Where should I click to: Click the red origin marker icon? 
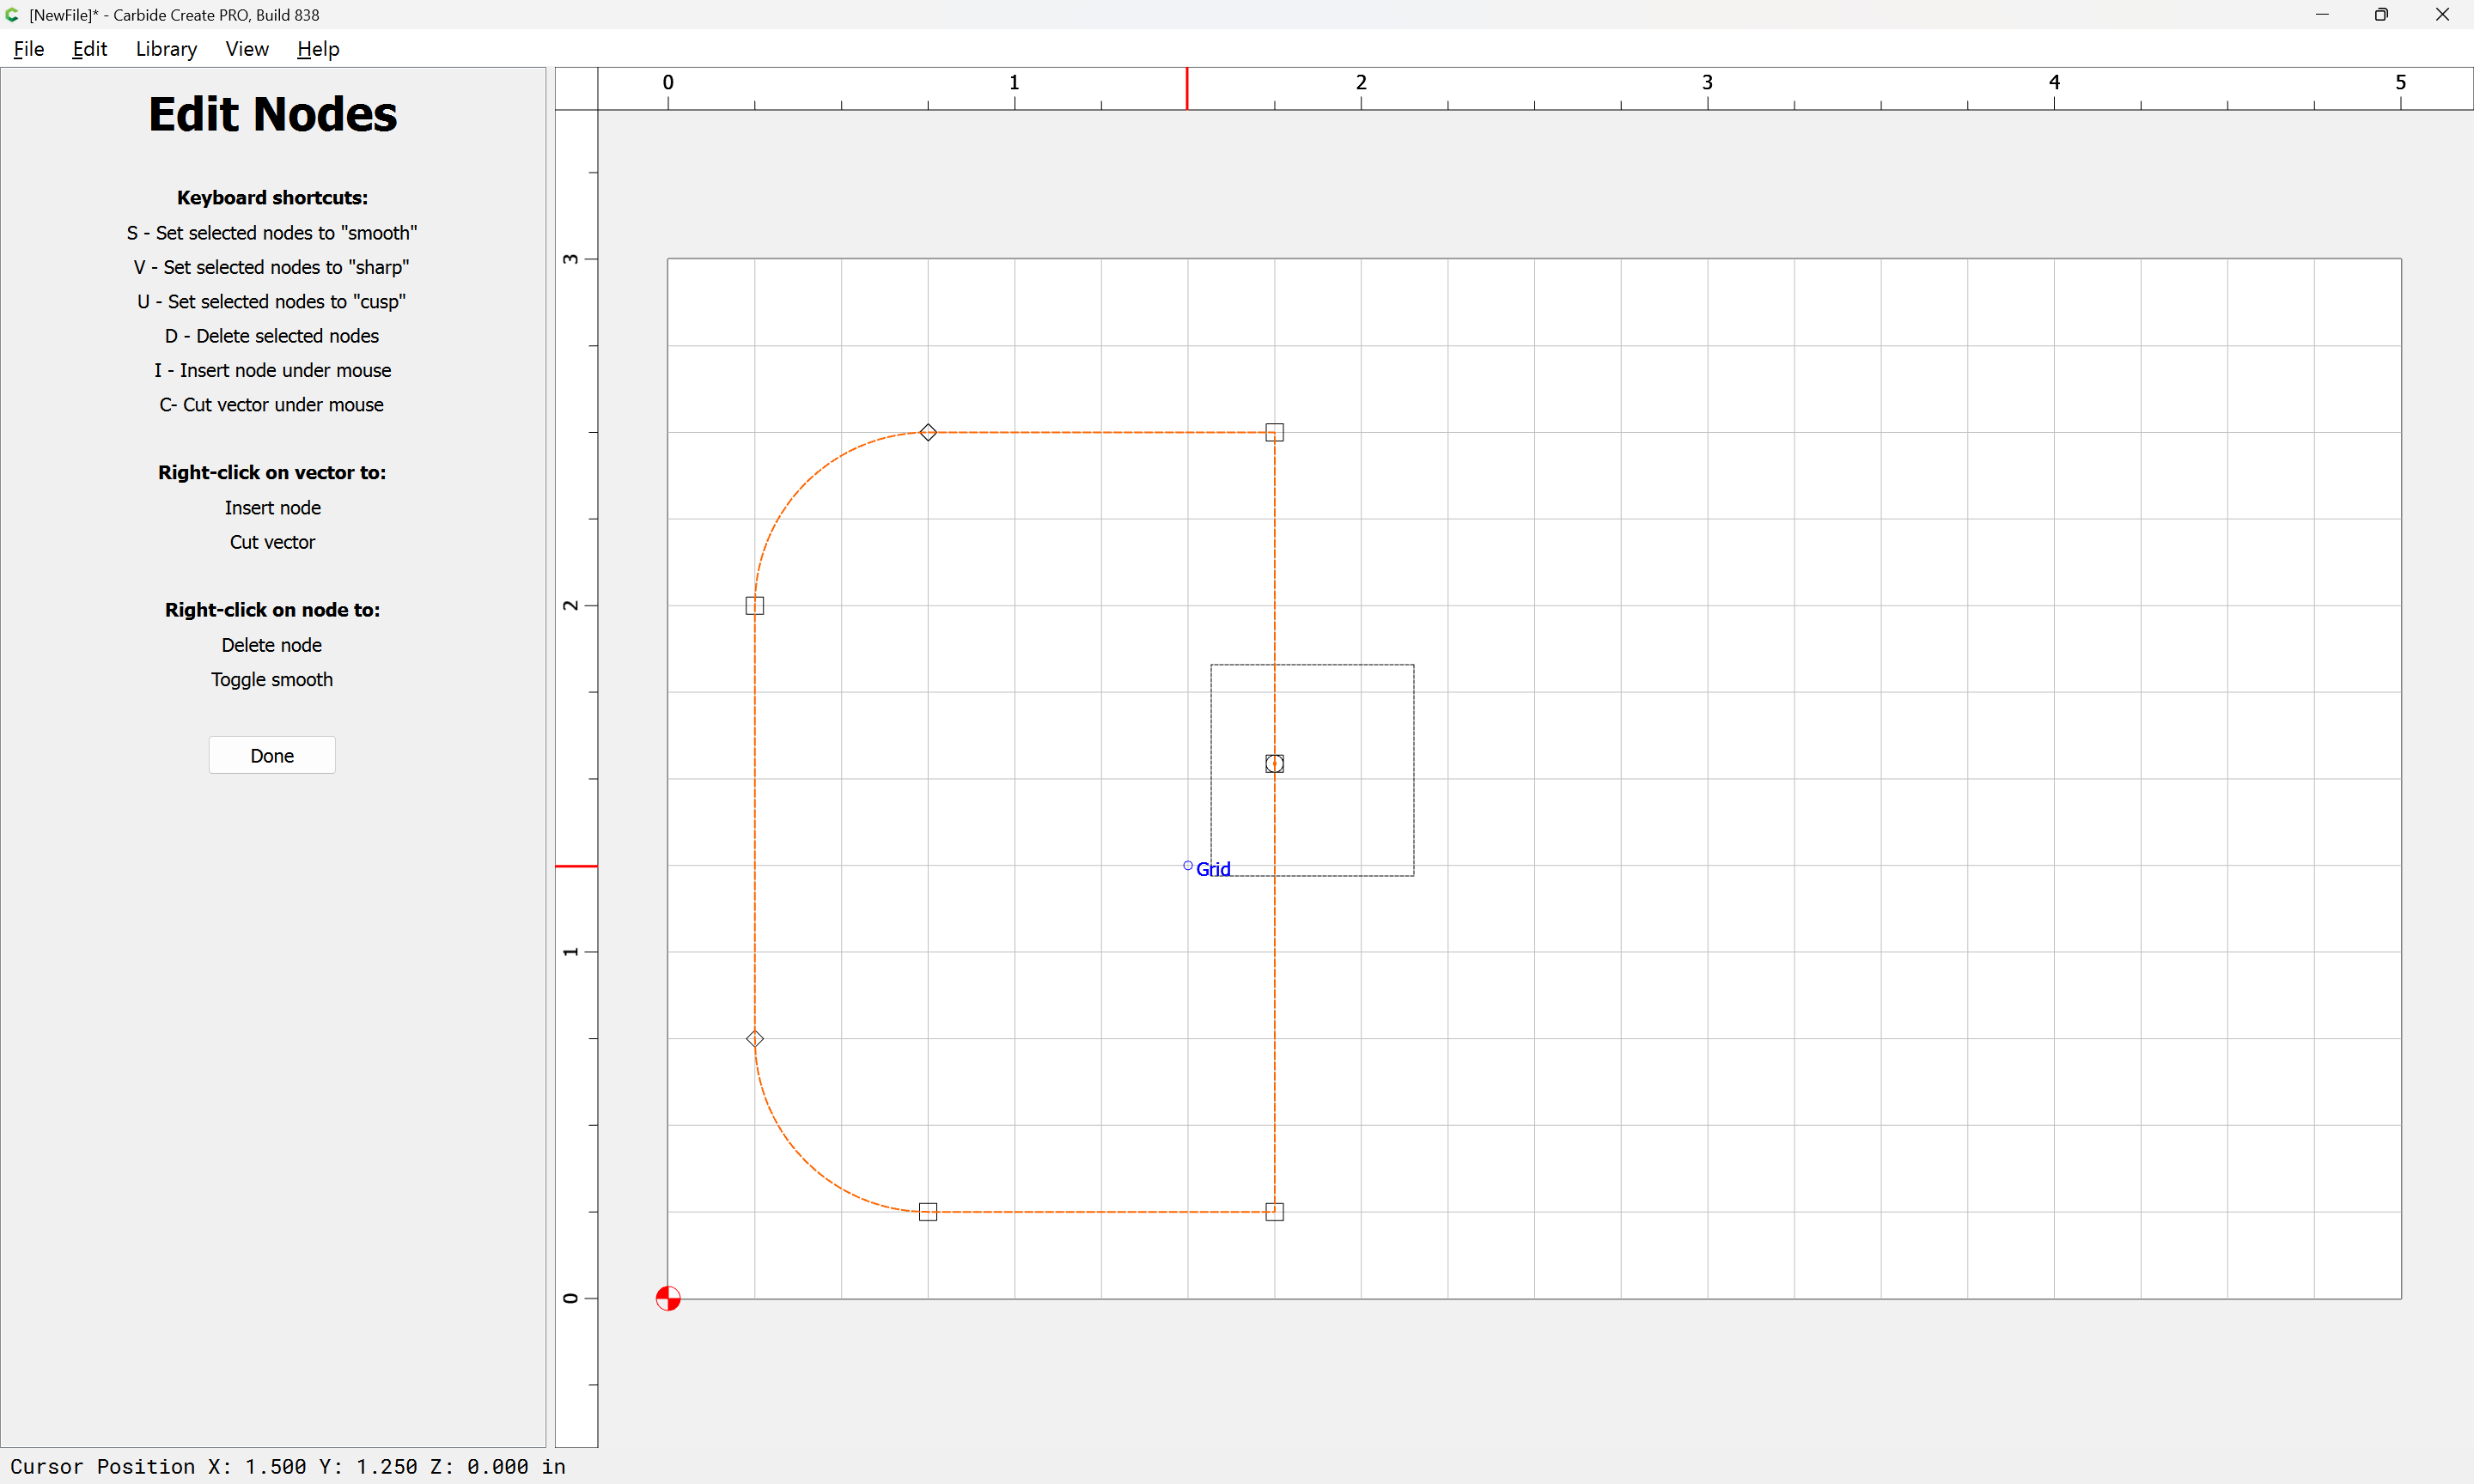[668, 1298]
